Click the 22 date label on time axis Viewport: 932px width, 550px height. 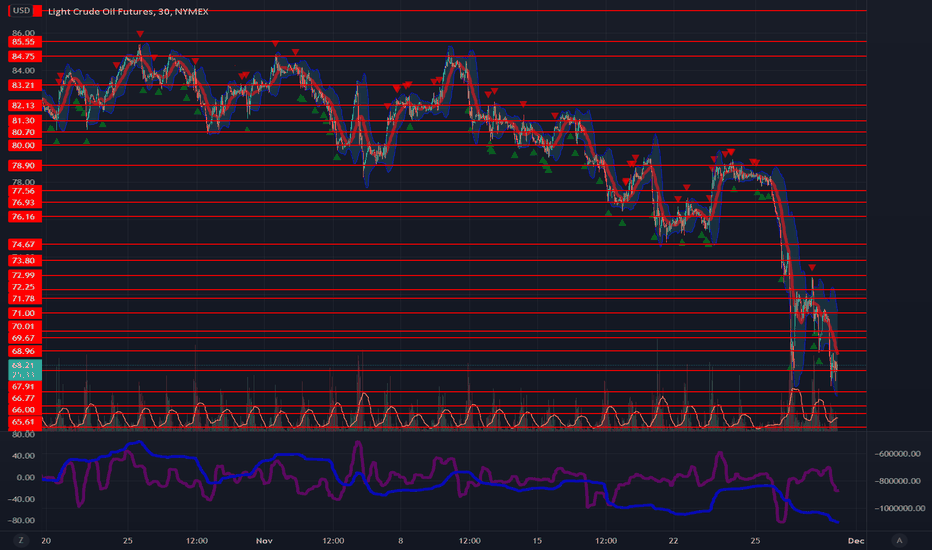pos(673,540)
